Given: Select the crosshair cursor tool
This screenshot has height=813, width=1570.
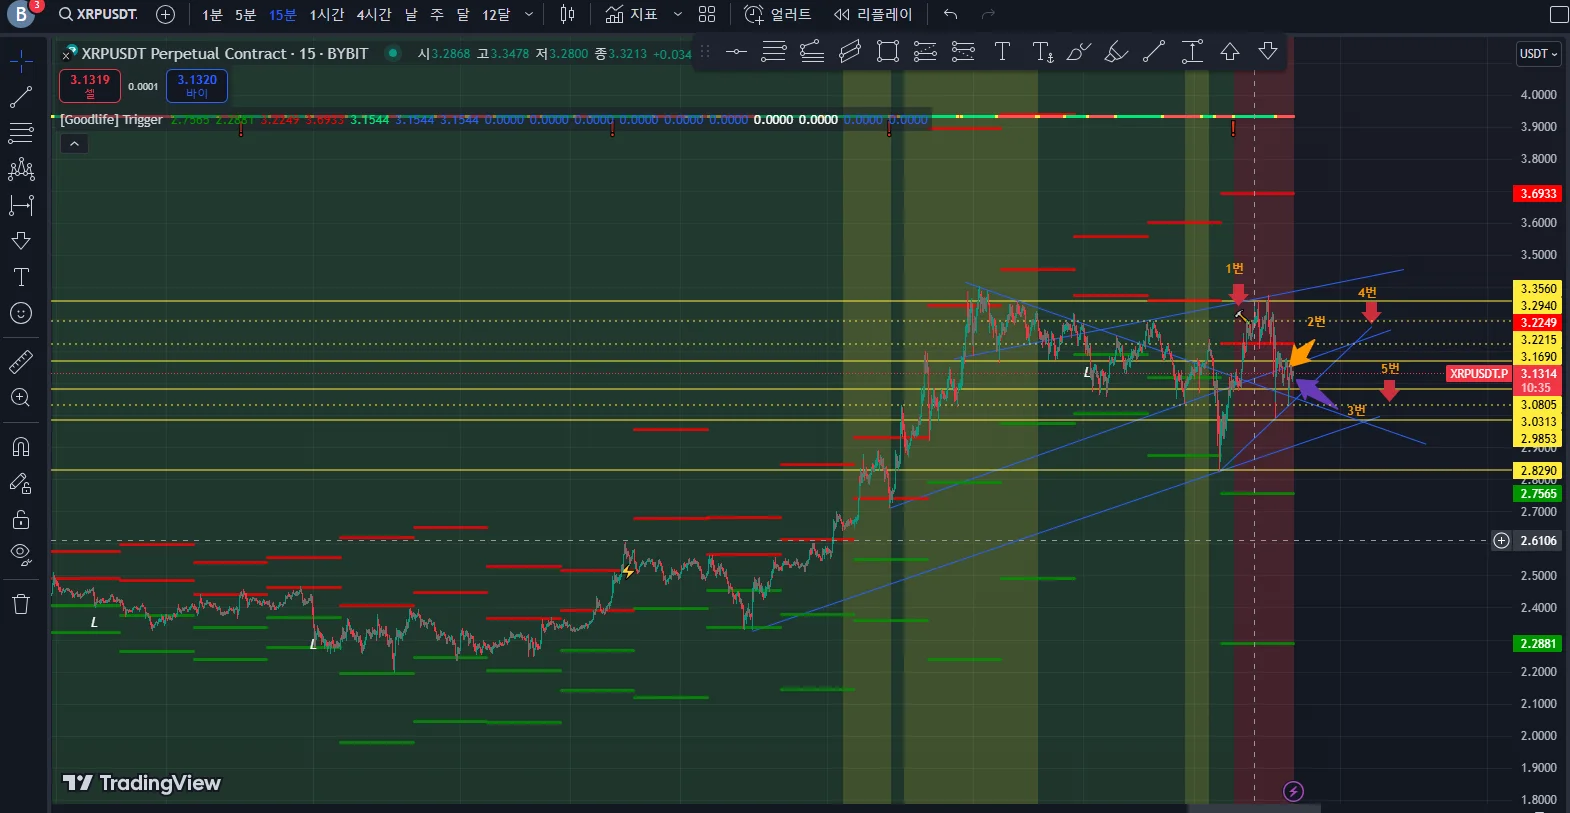Looking at the screenshot, I should pyautogui.click(x=21, y=62).
